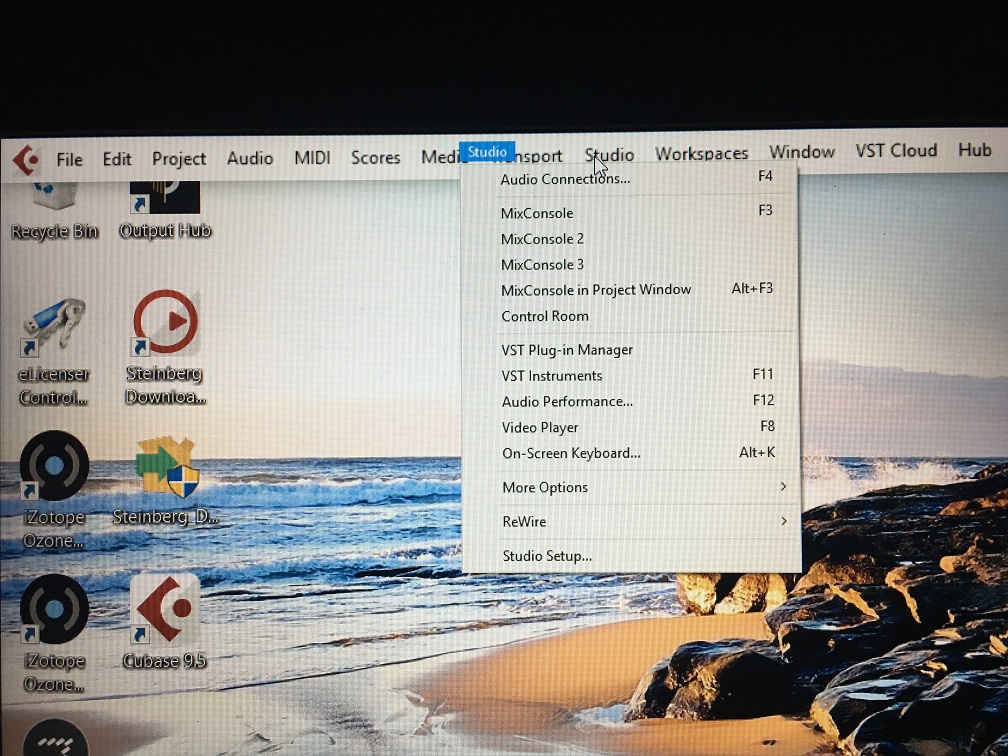This screenshot has height=756, width=1008.
Task: Open the MIDI menu
Action: click(x=312, y=158)
